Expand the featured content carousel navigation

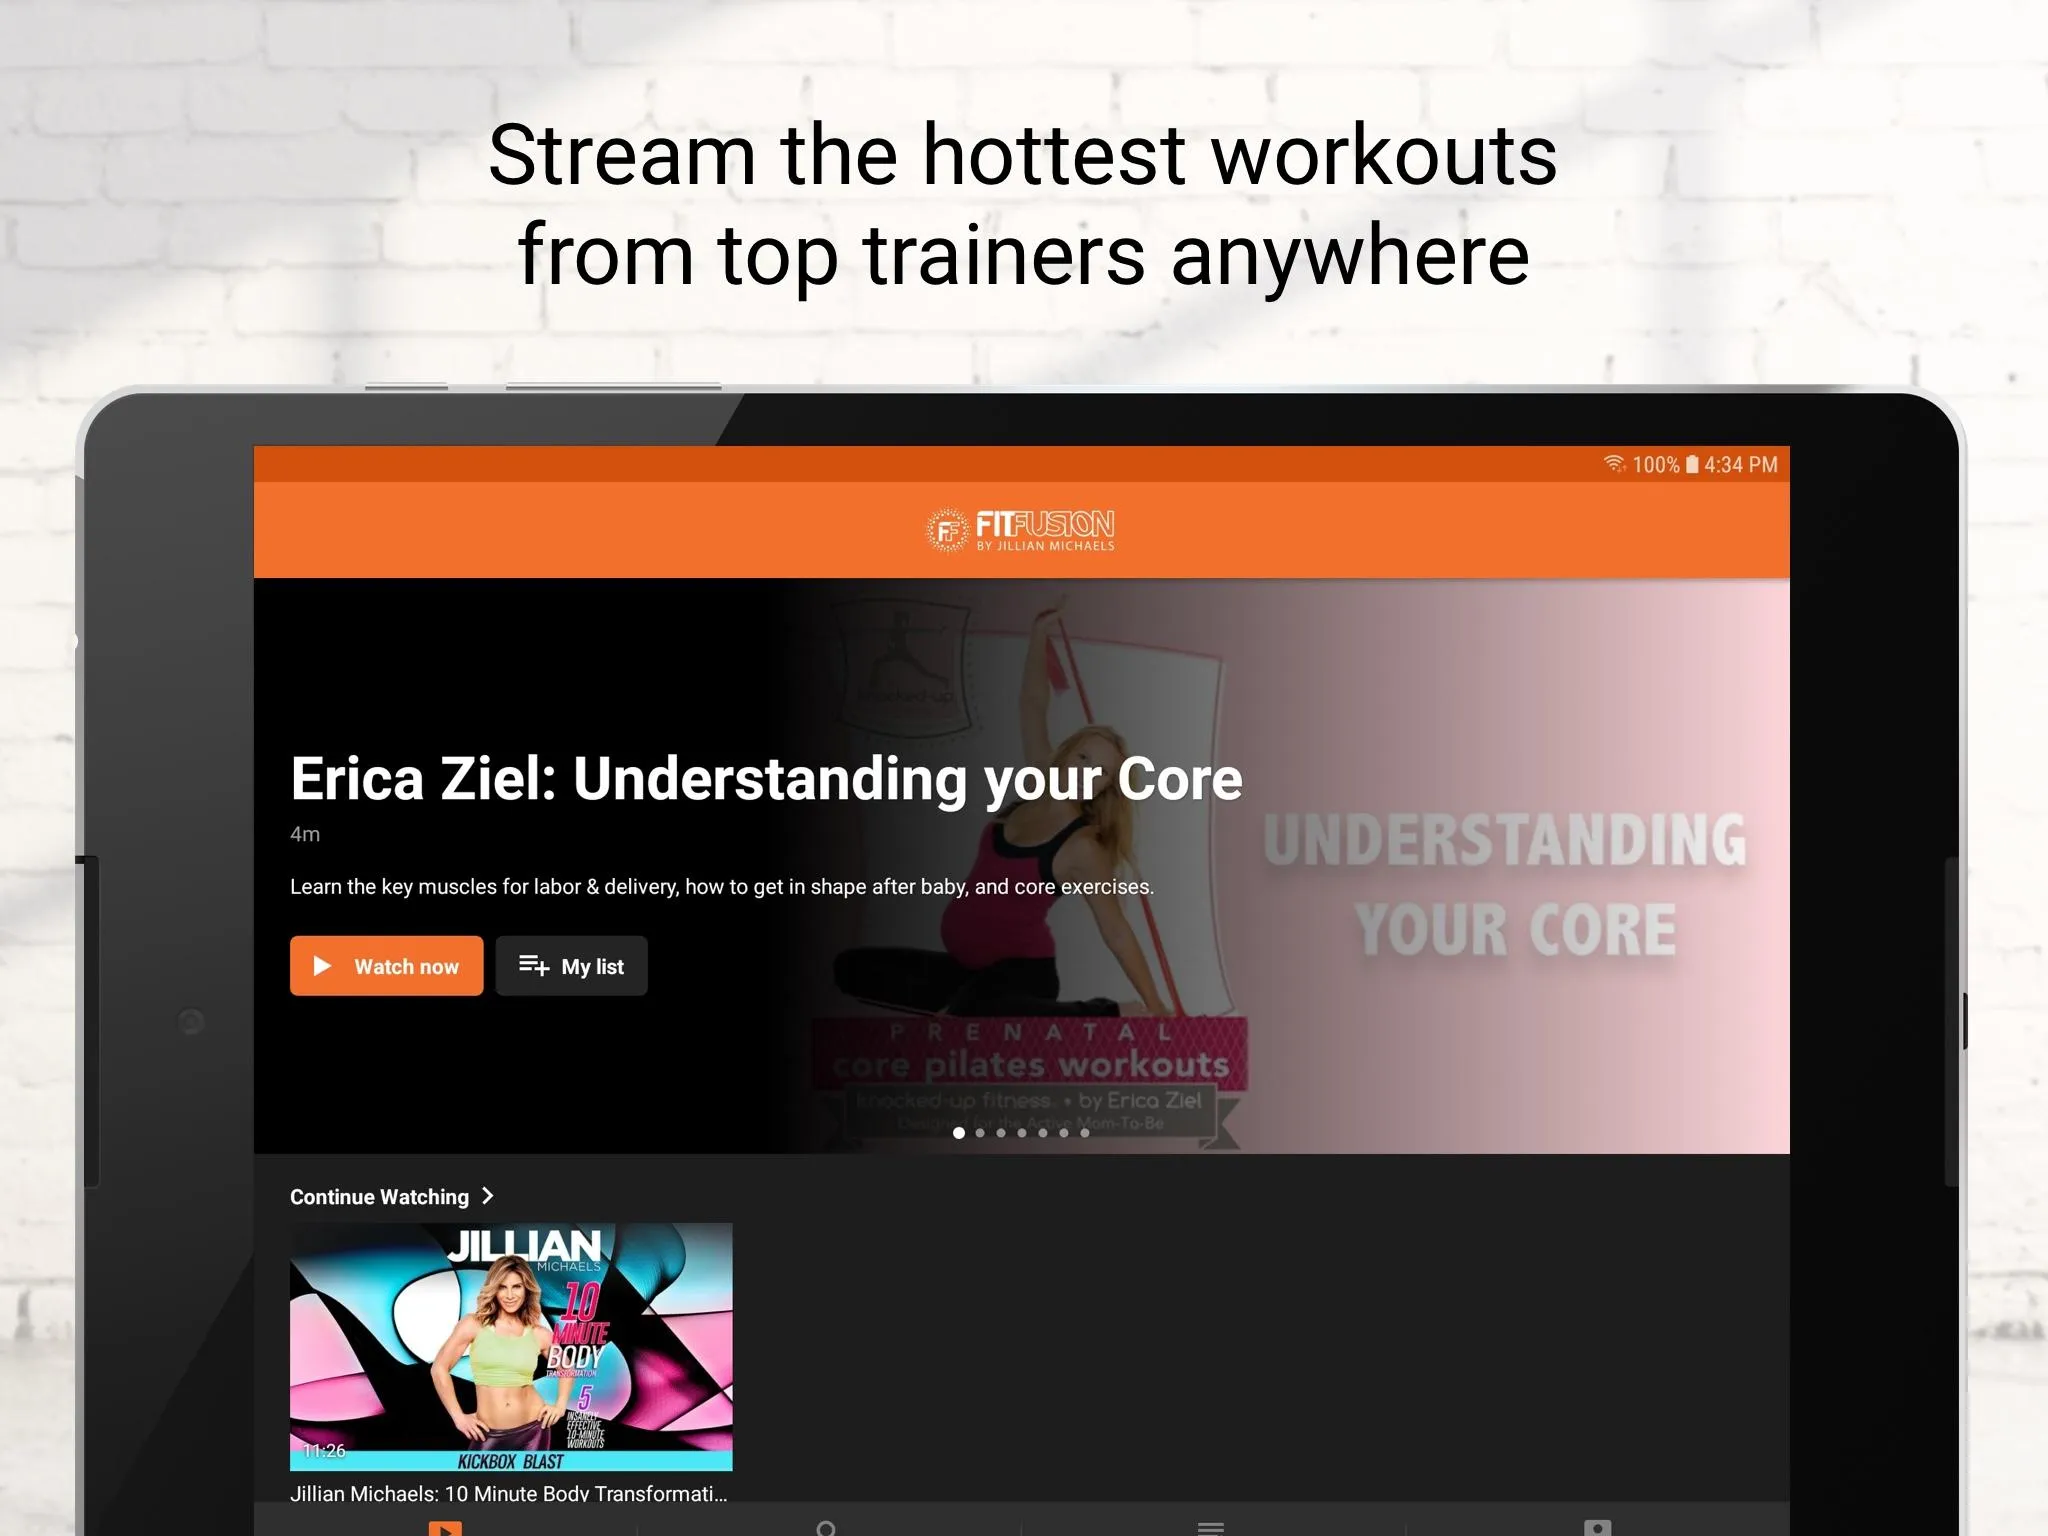click(1022, 1134)
